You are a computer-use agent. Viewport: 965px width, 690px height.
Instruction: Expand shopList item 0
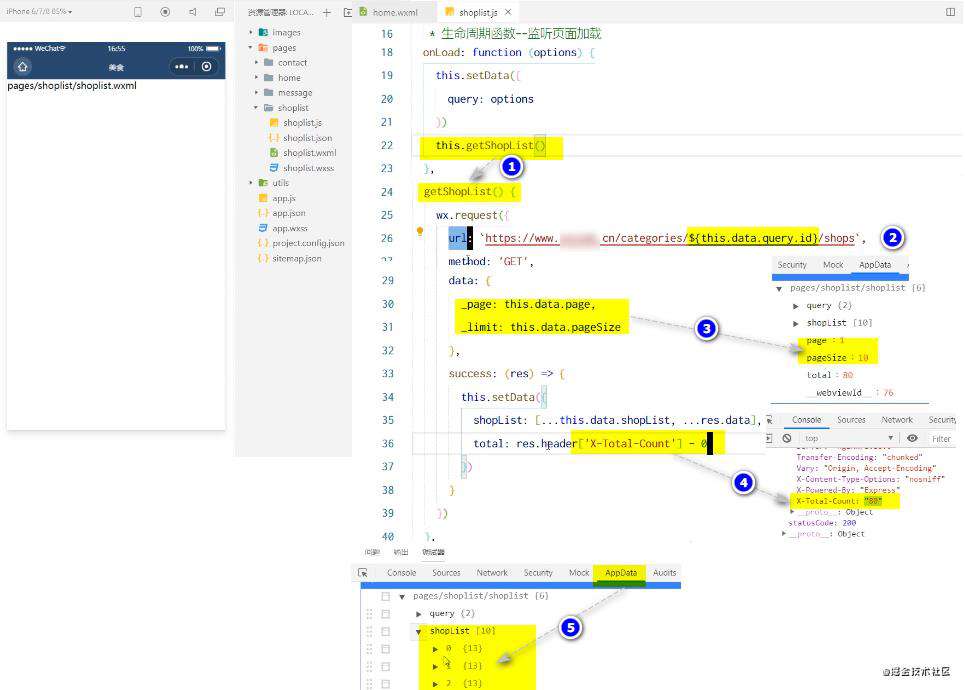pos(436,649)
